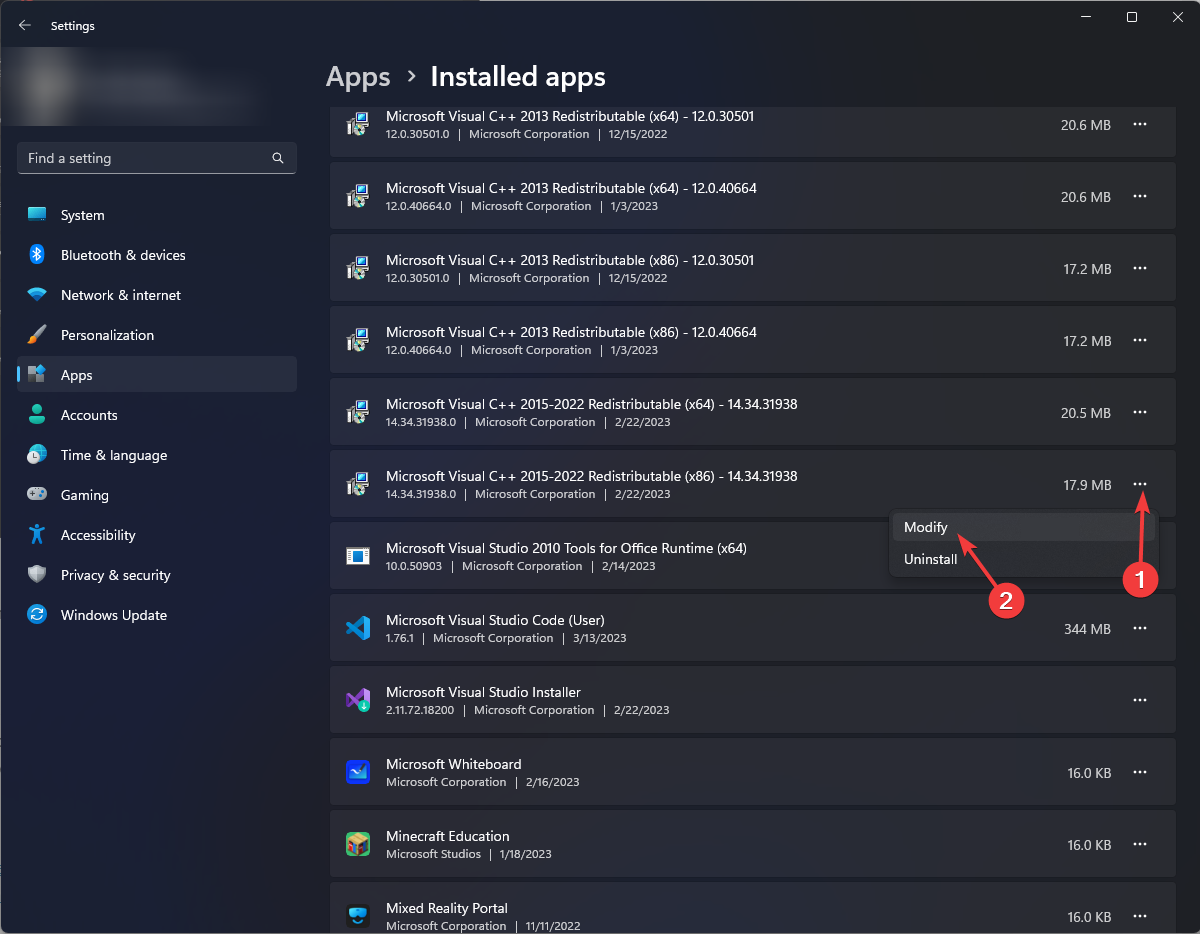
Task: Click icon of C++ 2013 x86 12.0.40664
Action: tap(358, 340)
